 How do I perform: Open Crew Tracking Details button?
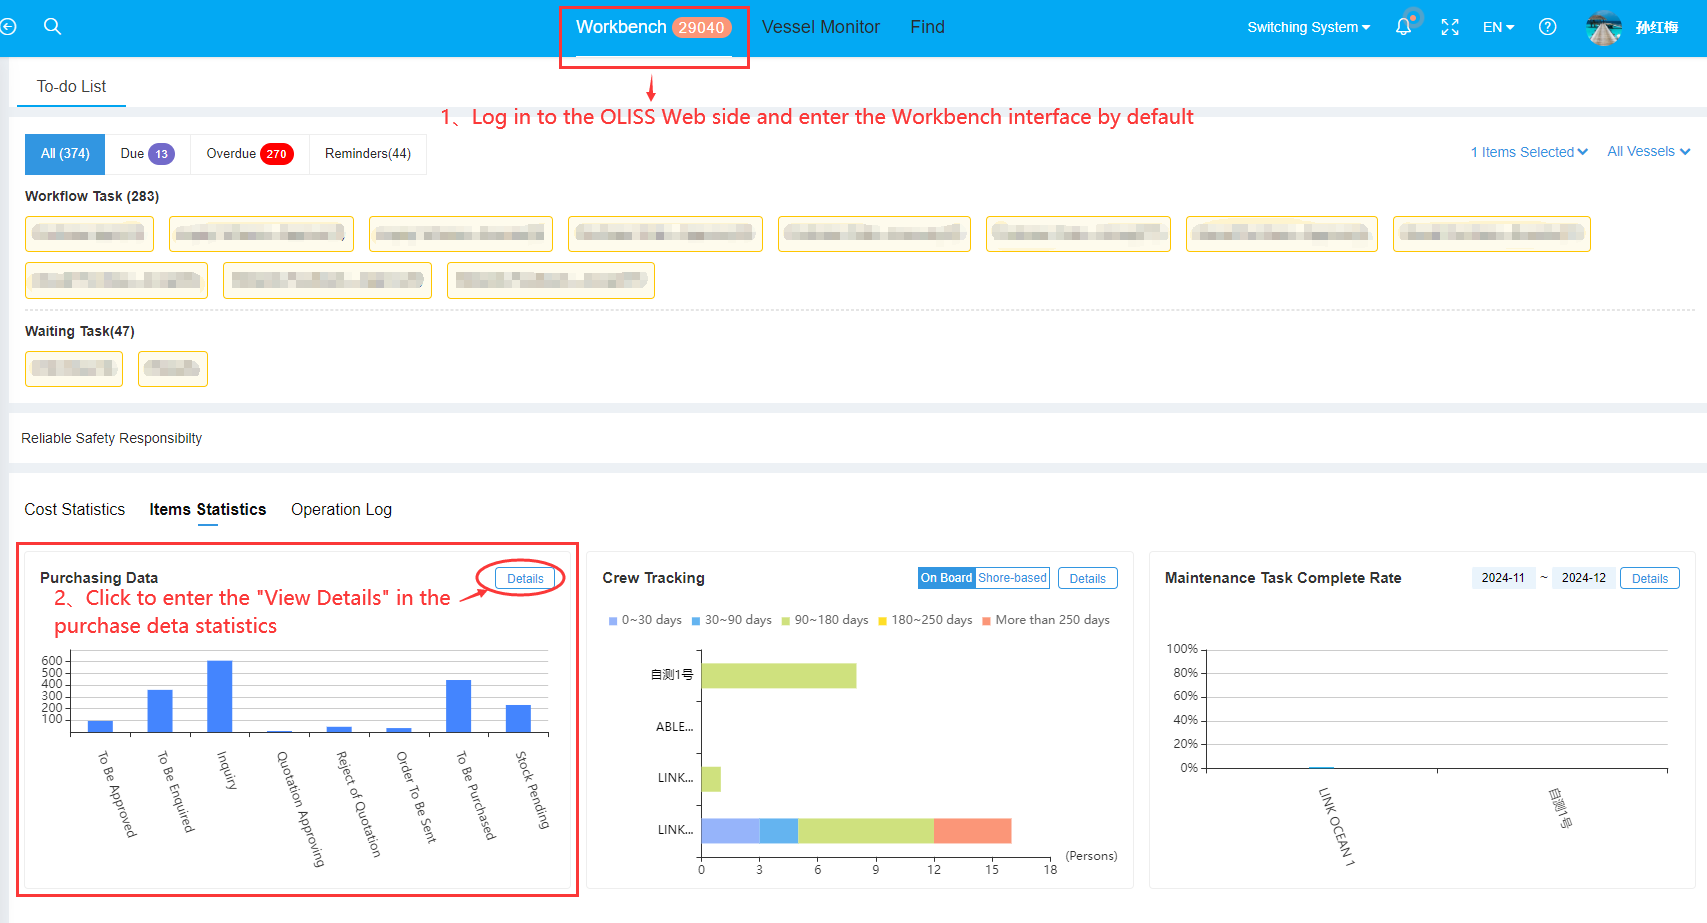click(x=1087, y=578)
